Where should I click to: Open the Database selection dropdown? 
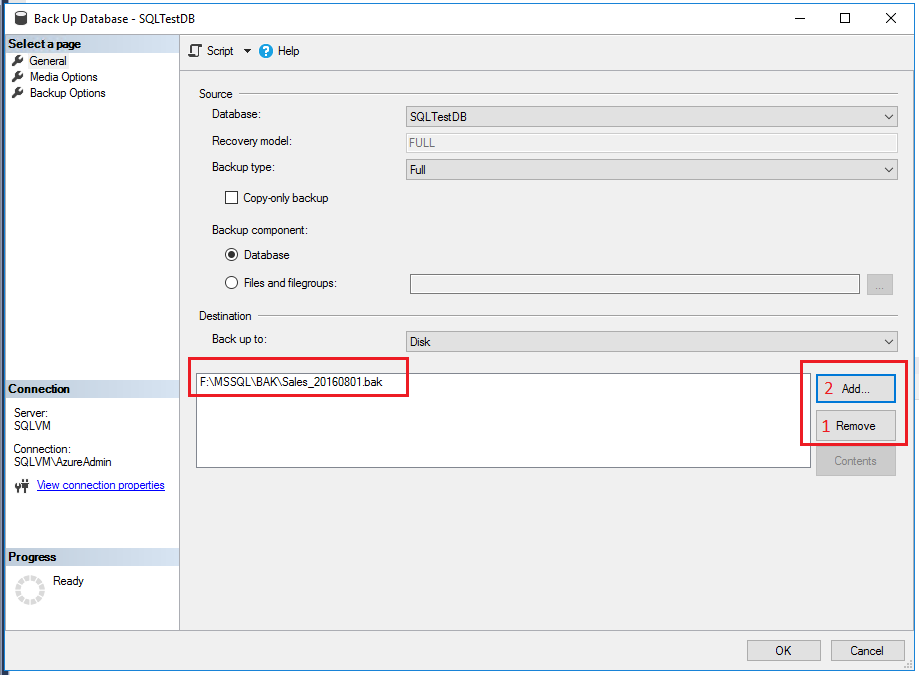(887, 116)
